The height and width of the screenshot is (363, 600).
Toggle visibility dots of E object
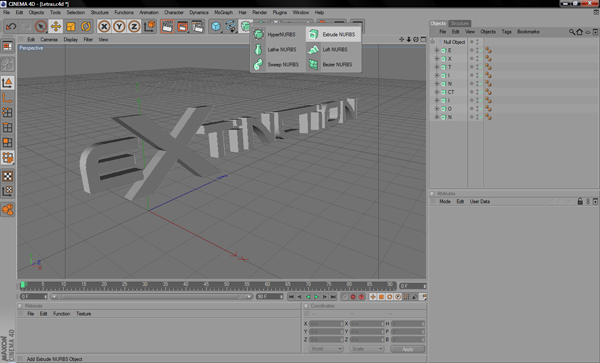(x=477, y=50)
